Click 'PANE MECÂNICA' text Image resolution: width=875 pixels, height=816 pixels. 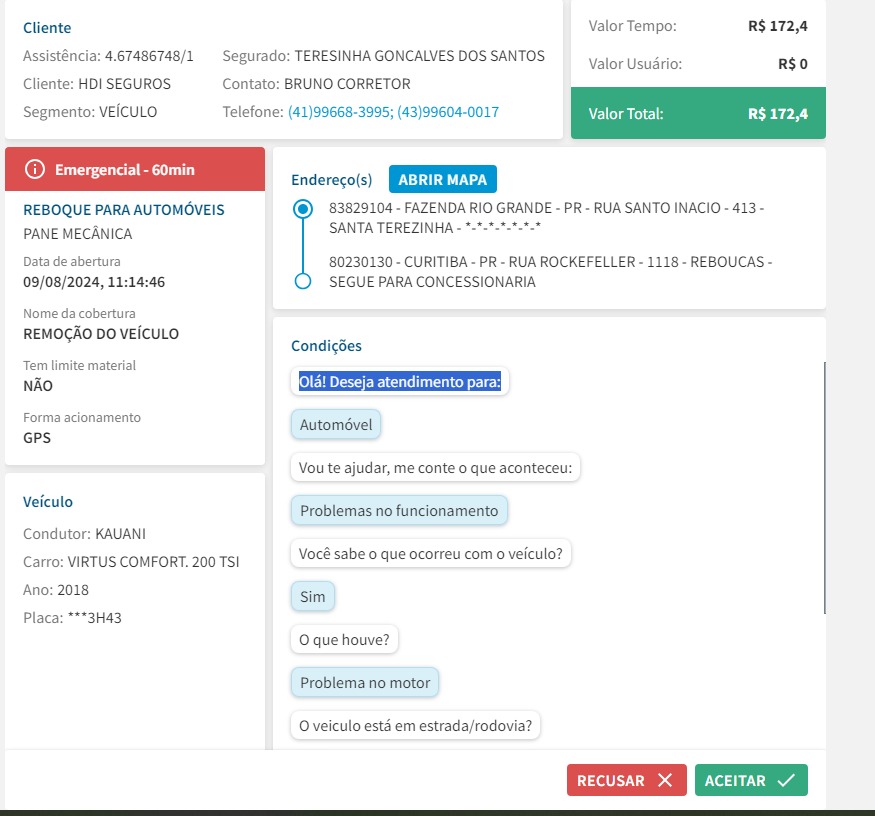point(78,233)
